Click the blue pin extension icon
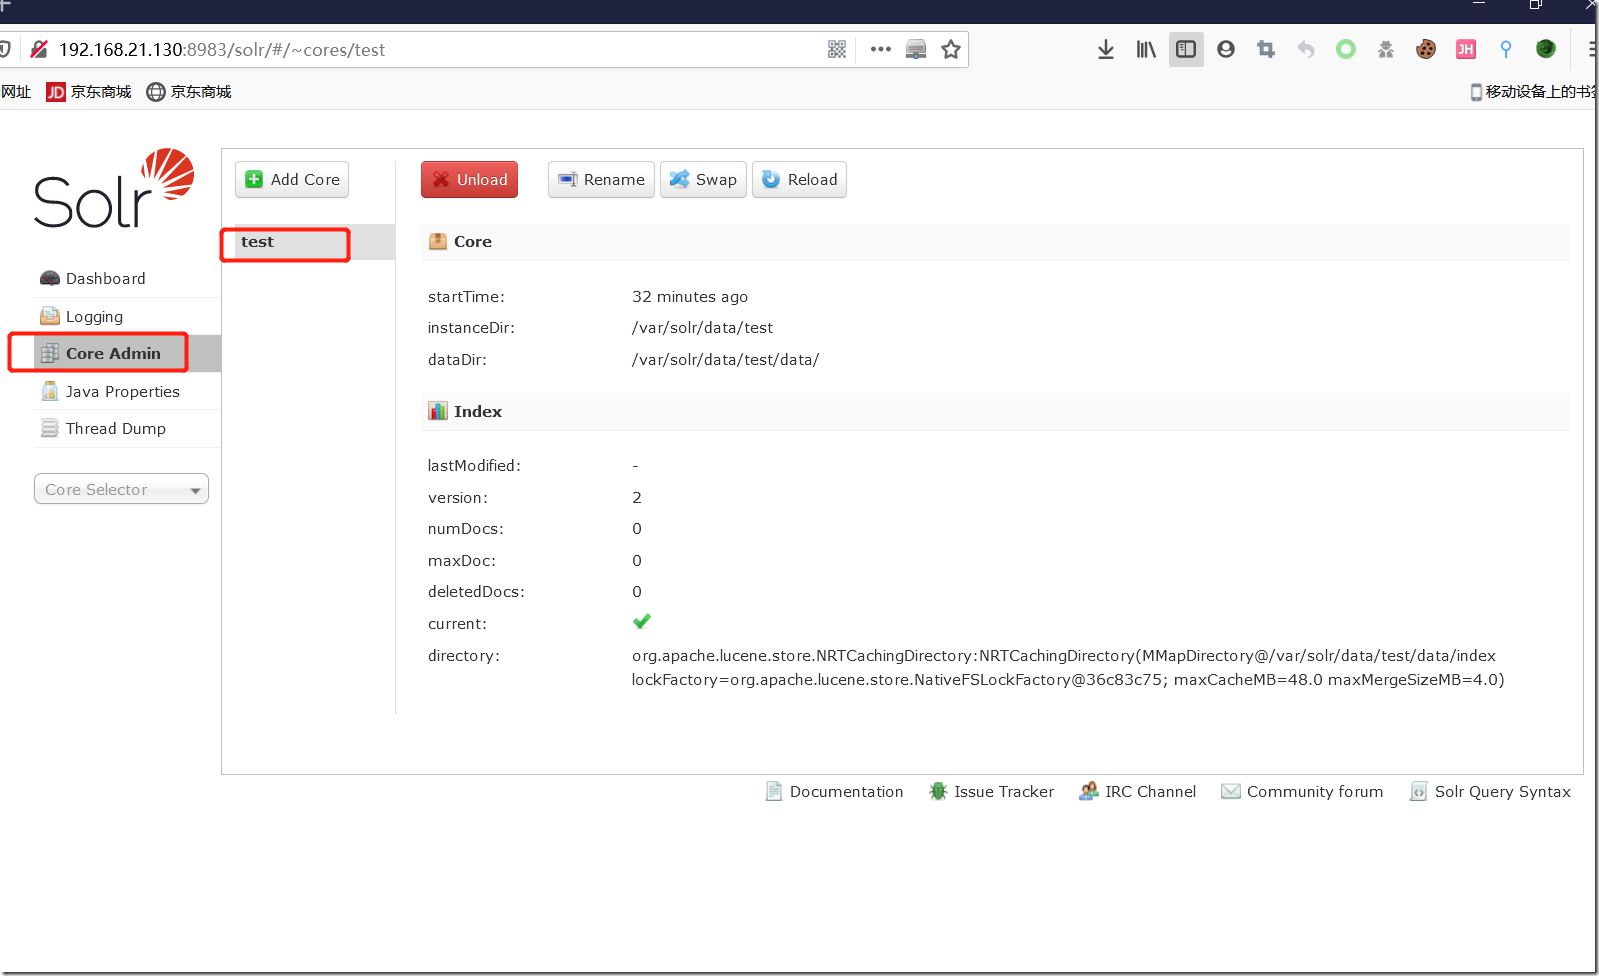 pyautogui.click(x=1506, y=49)
